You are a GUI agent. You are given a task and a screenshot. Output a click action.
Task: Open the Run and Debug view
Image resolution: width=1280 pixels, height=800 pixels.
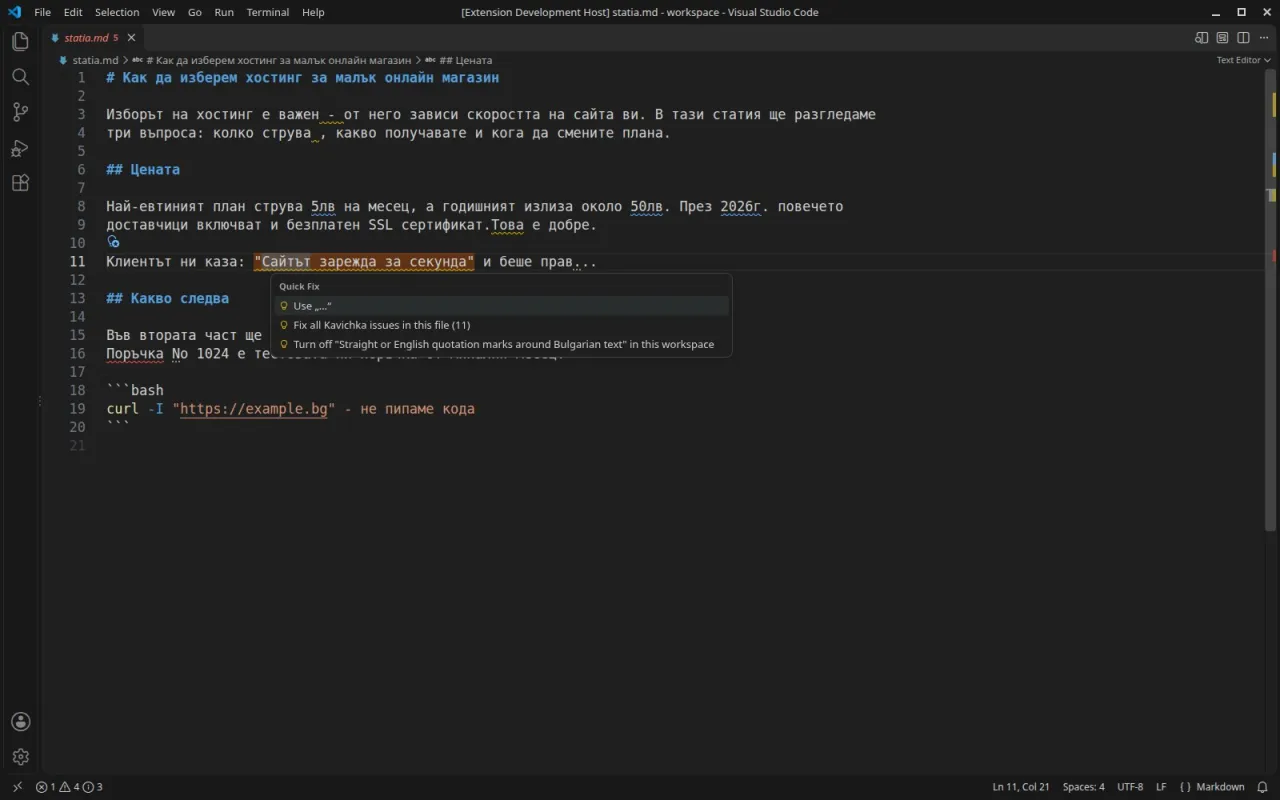(x=20, y=148)
